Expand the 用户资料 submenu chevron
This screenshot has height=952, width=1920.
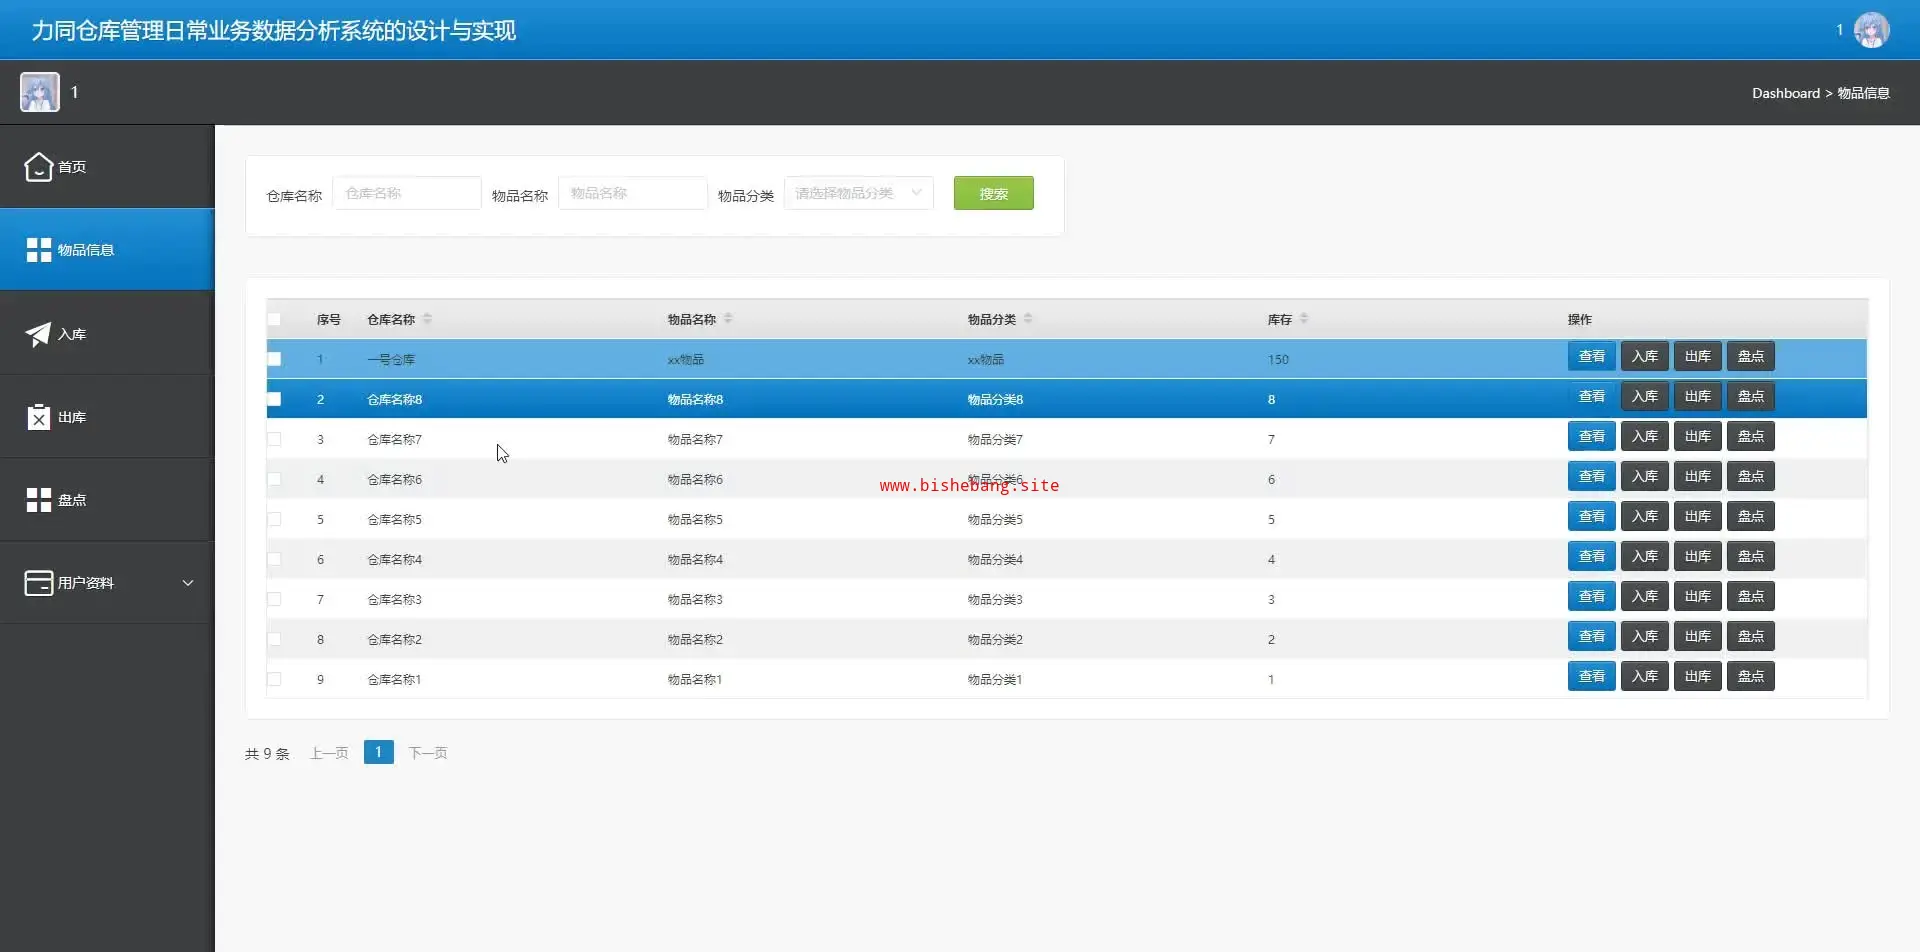click(x=188, y=583)
